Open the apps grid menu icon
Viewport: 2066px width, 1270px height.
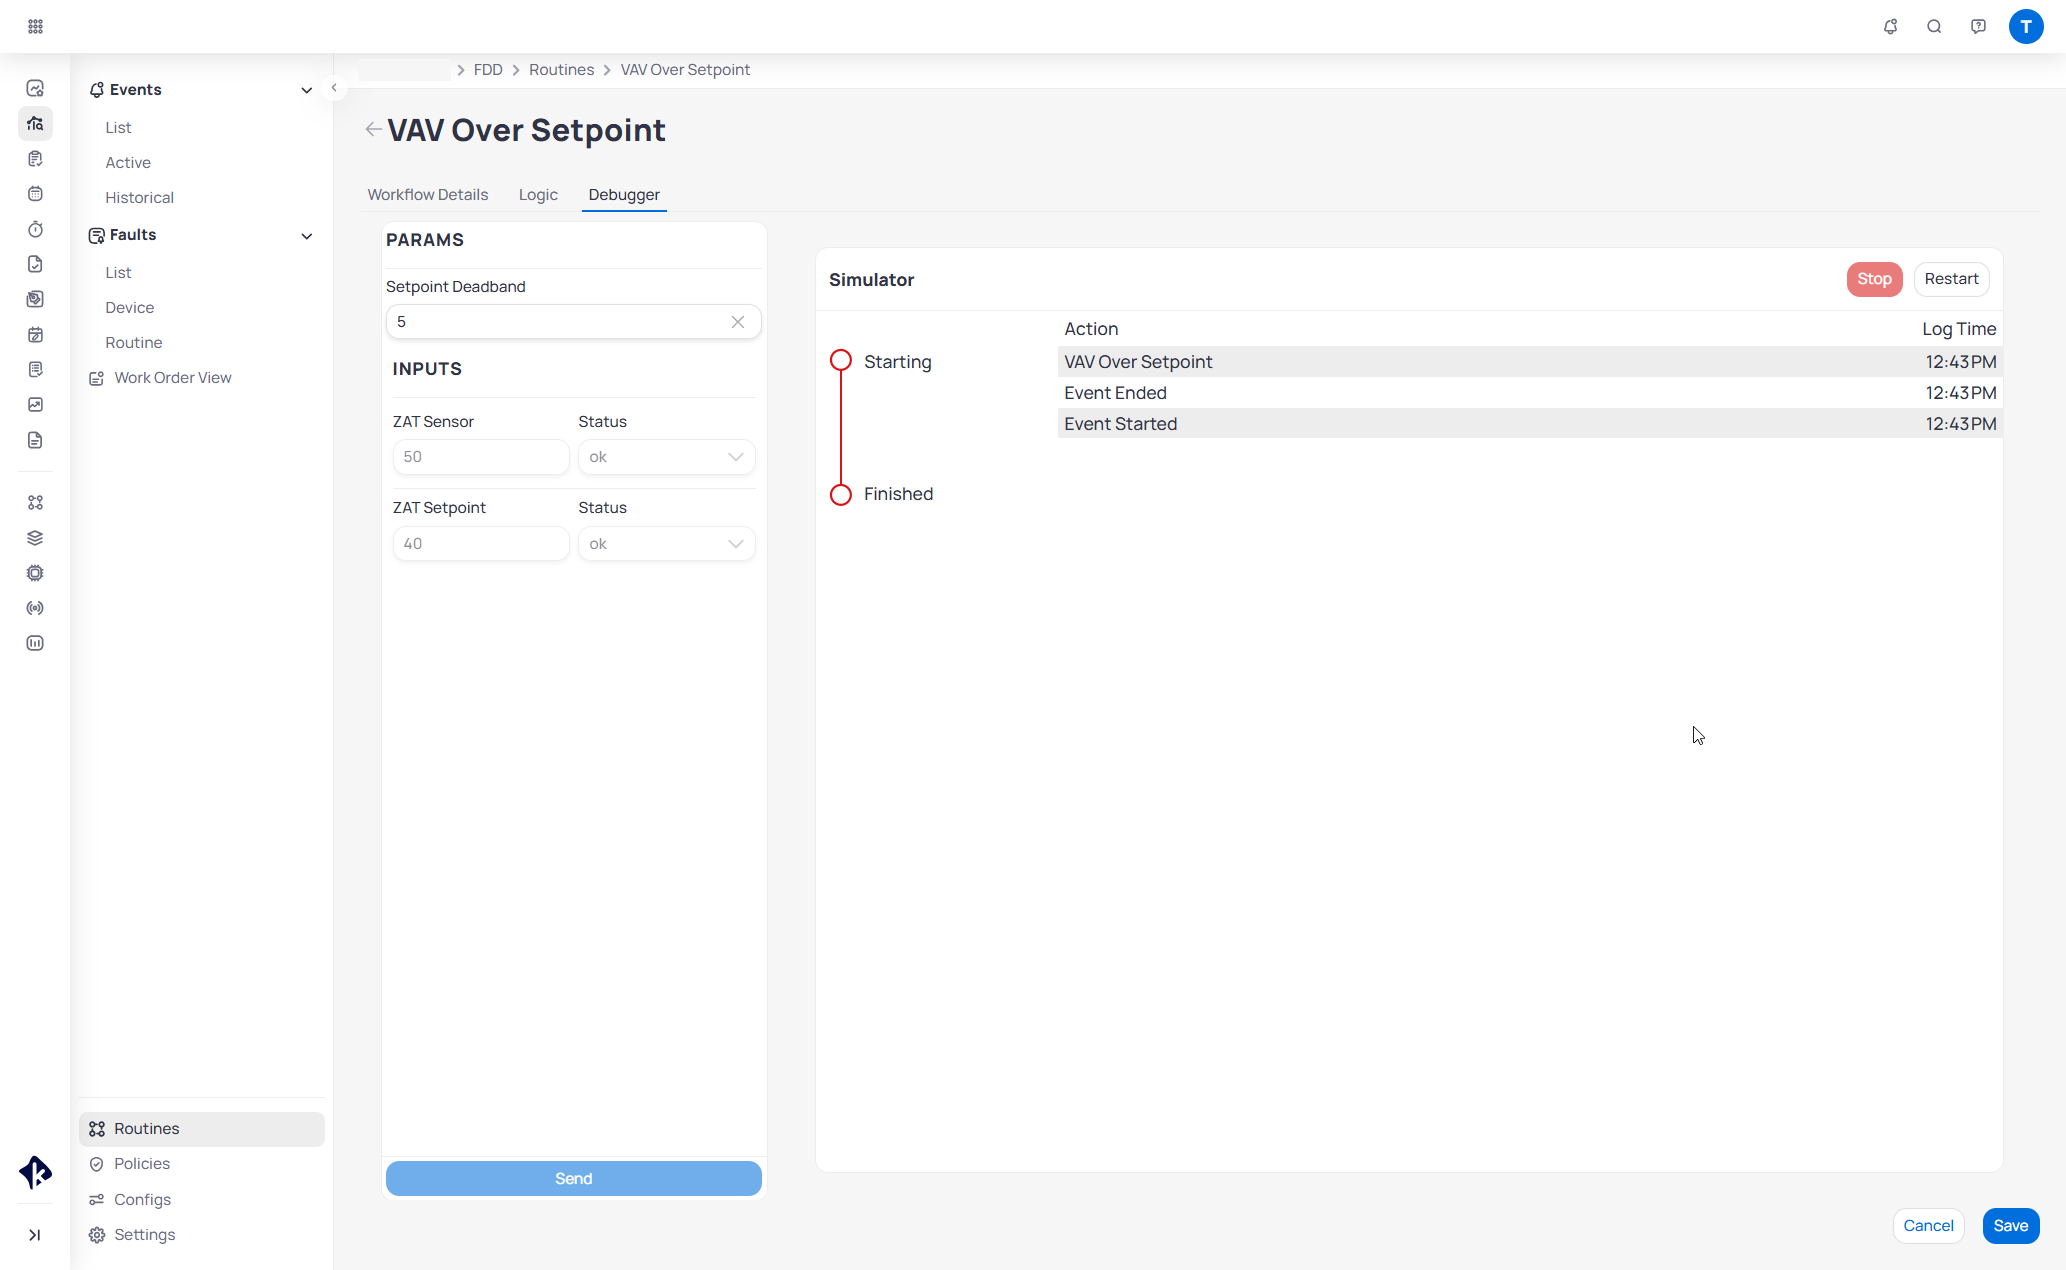[x=35, y=26]
